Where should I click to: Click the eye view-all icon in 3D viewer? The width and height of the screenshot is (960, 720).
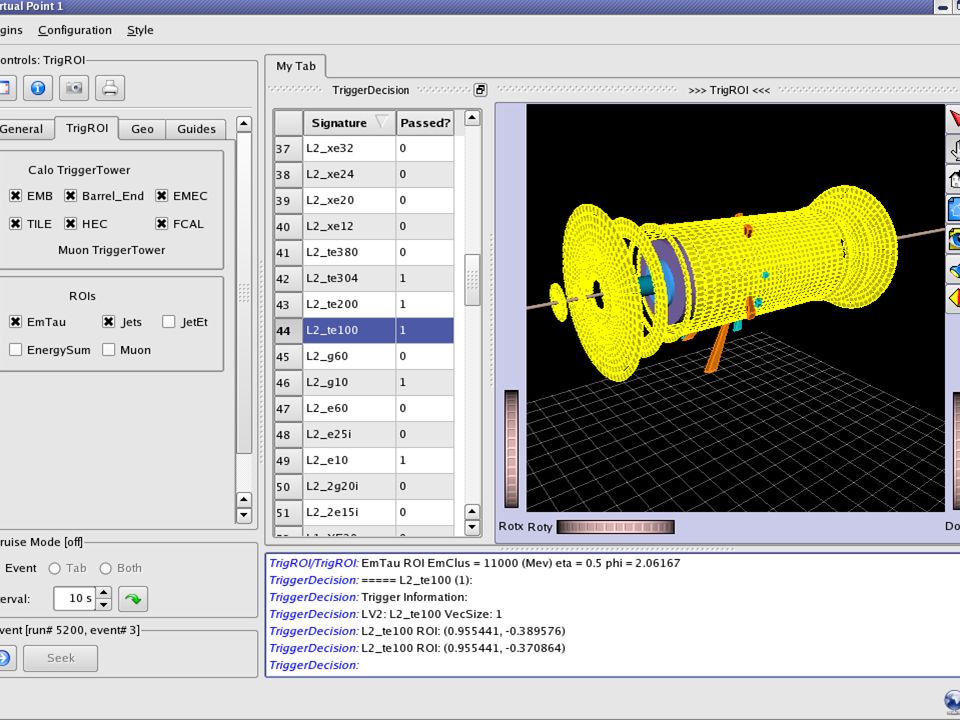(954, 238)
